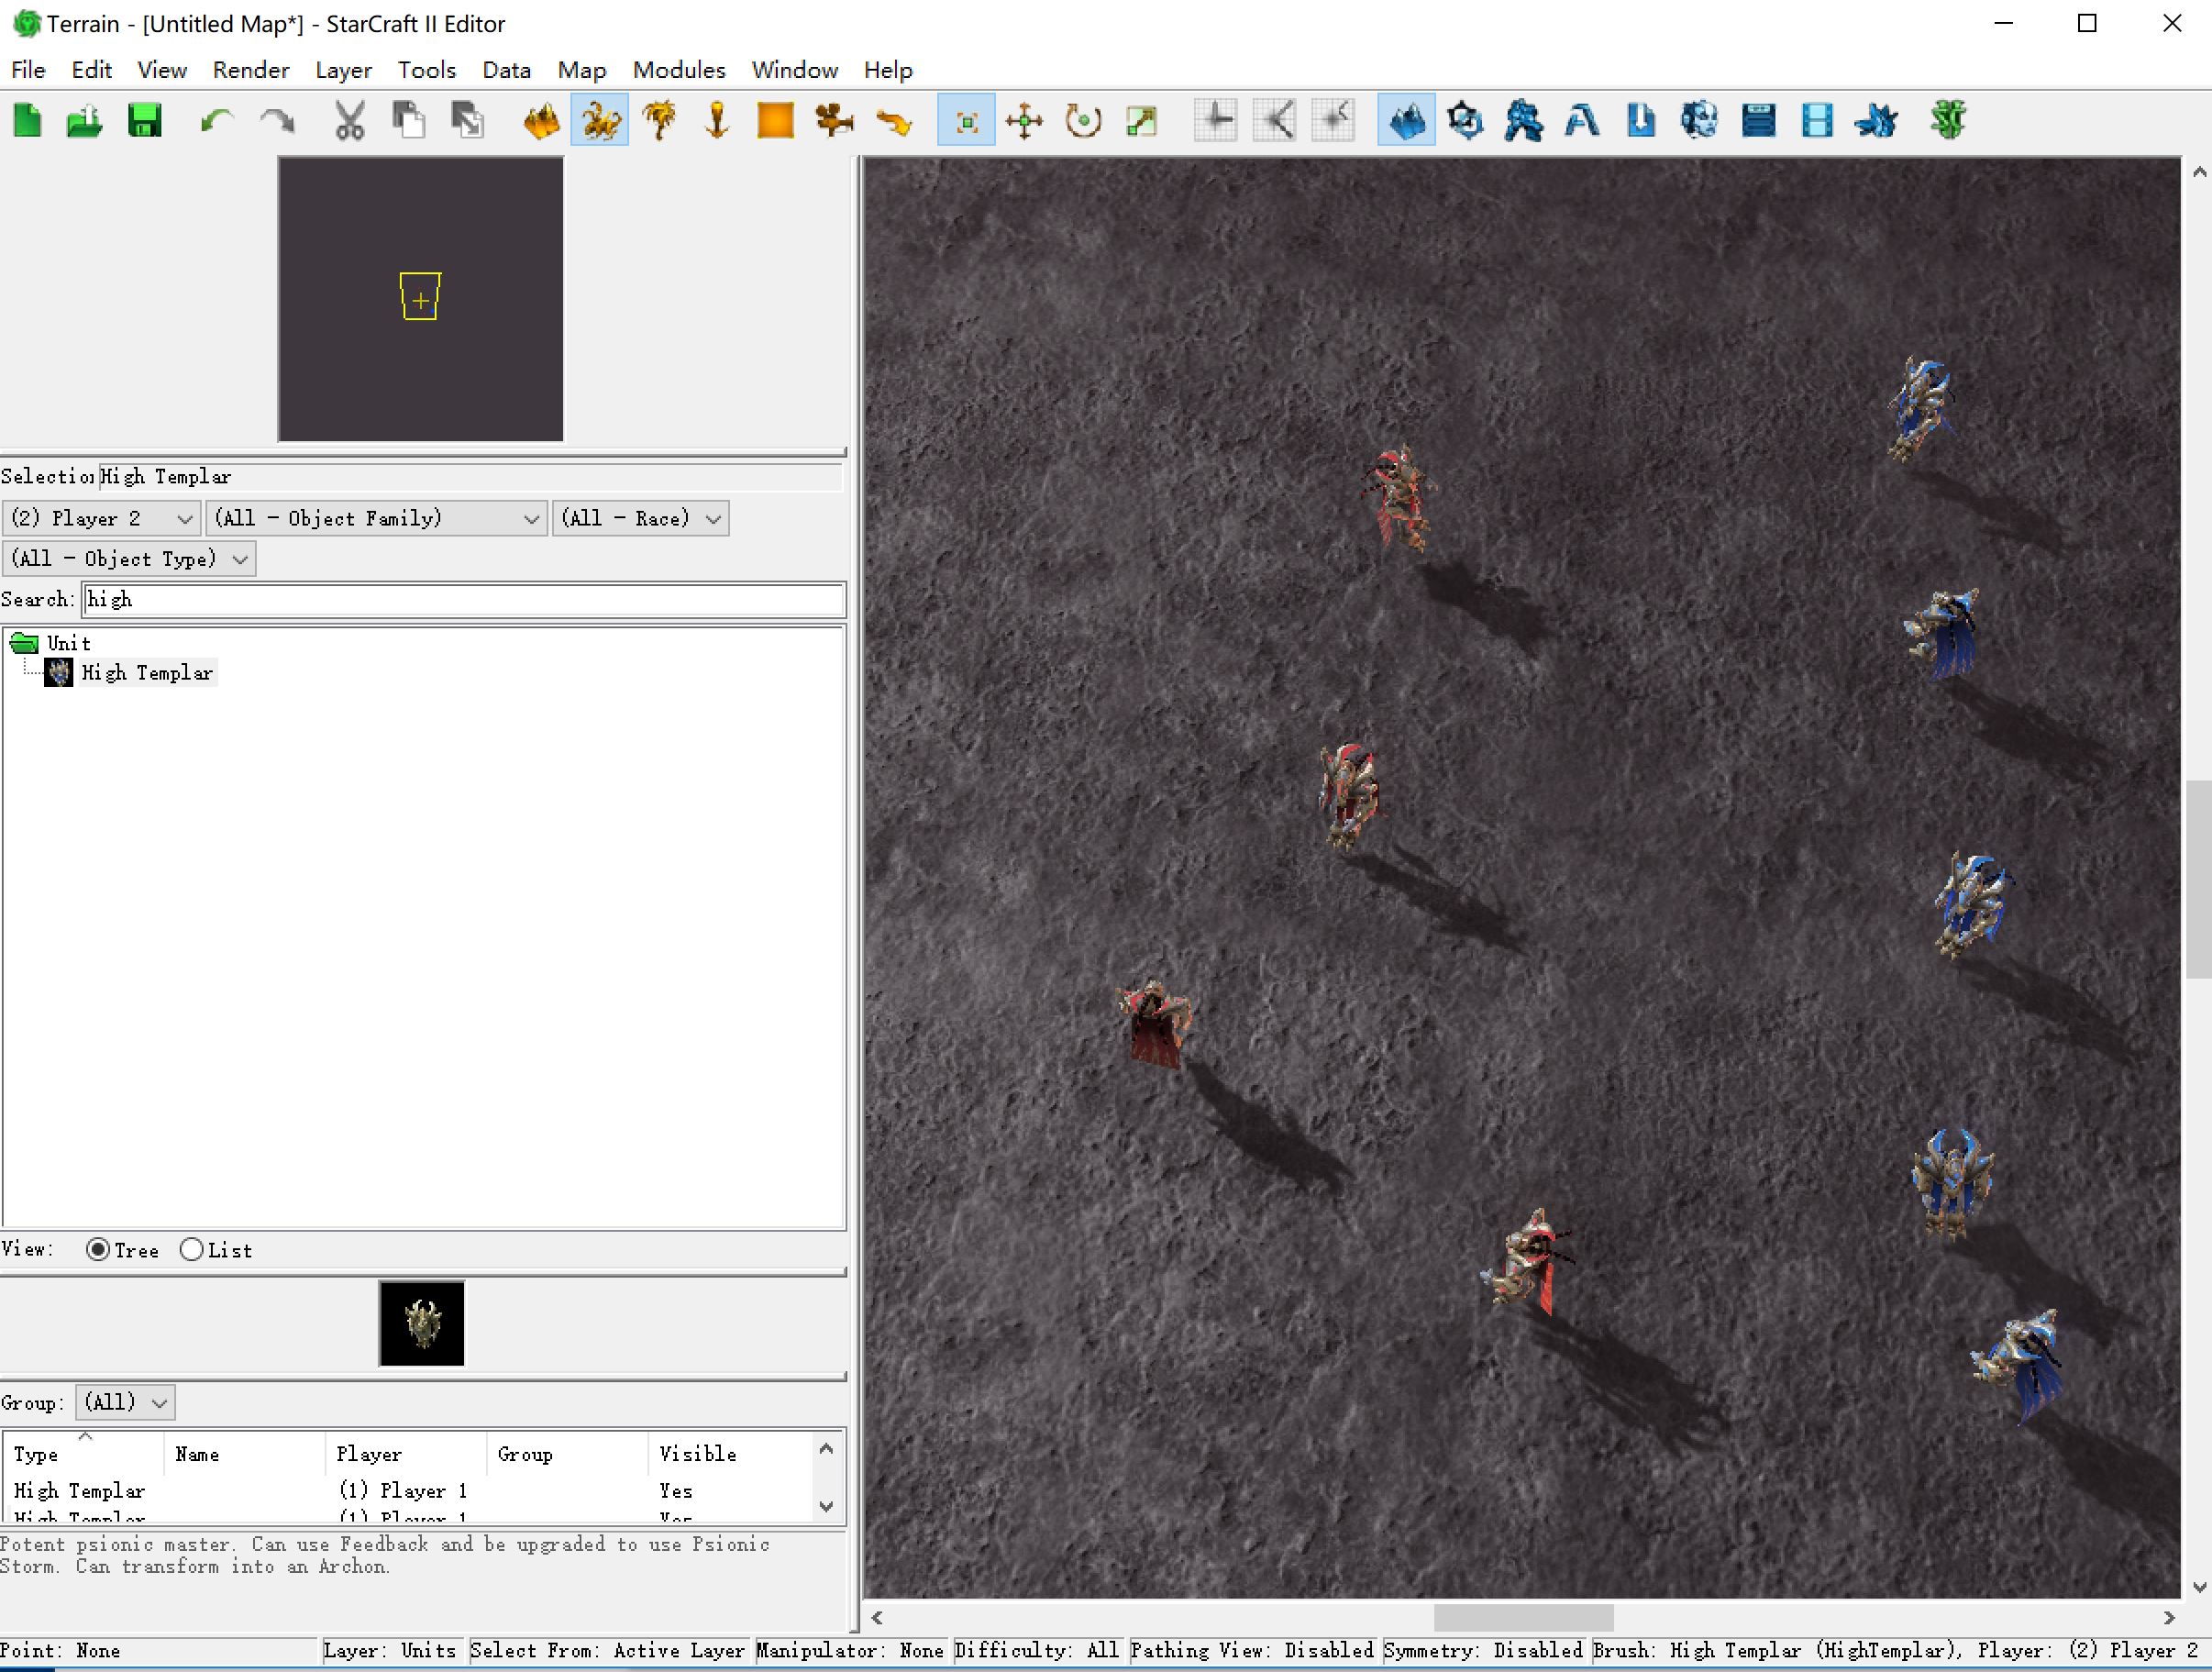Select the Paths layer (orange arrow icon)

893,121
